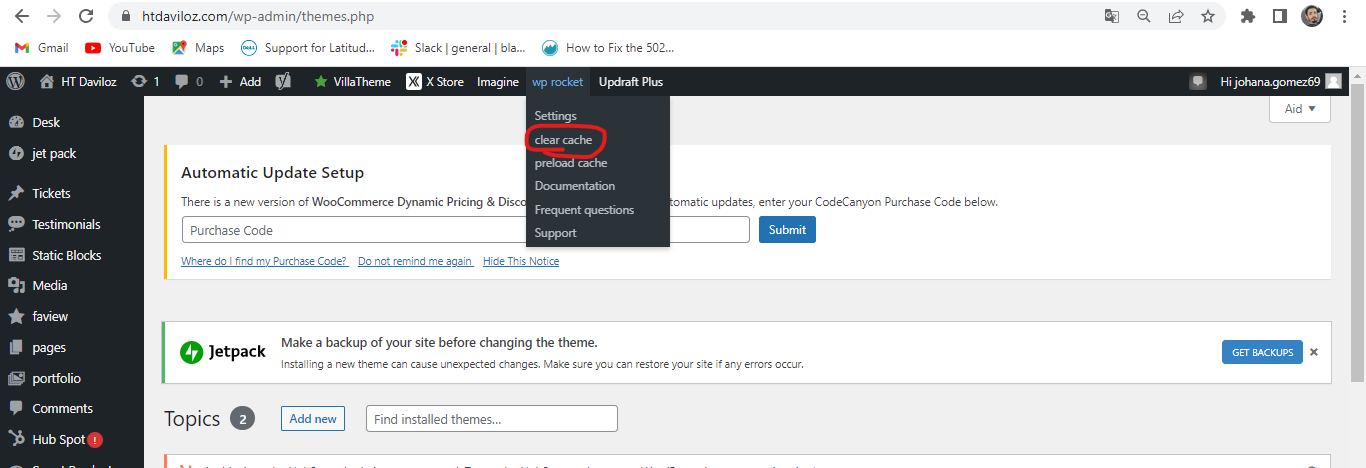
Task: Open Support for Latitude bookmark
Action: (307, 47)
